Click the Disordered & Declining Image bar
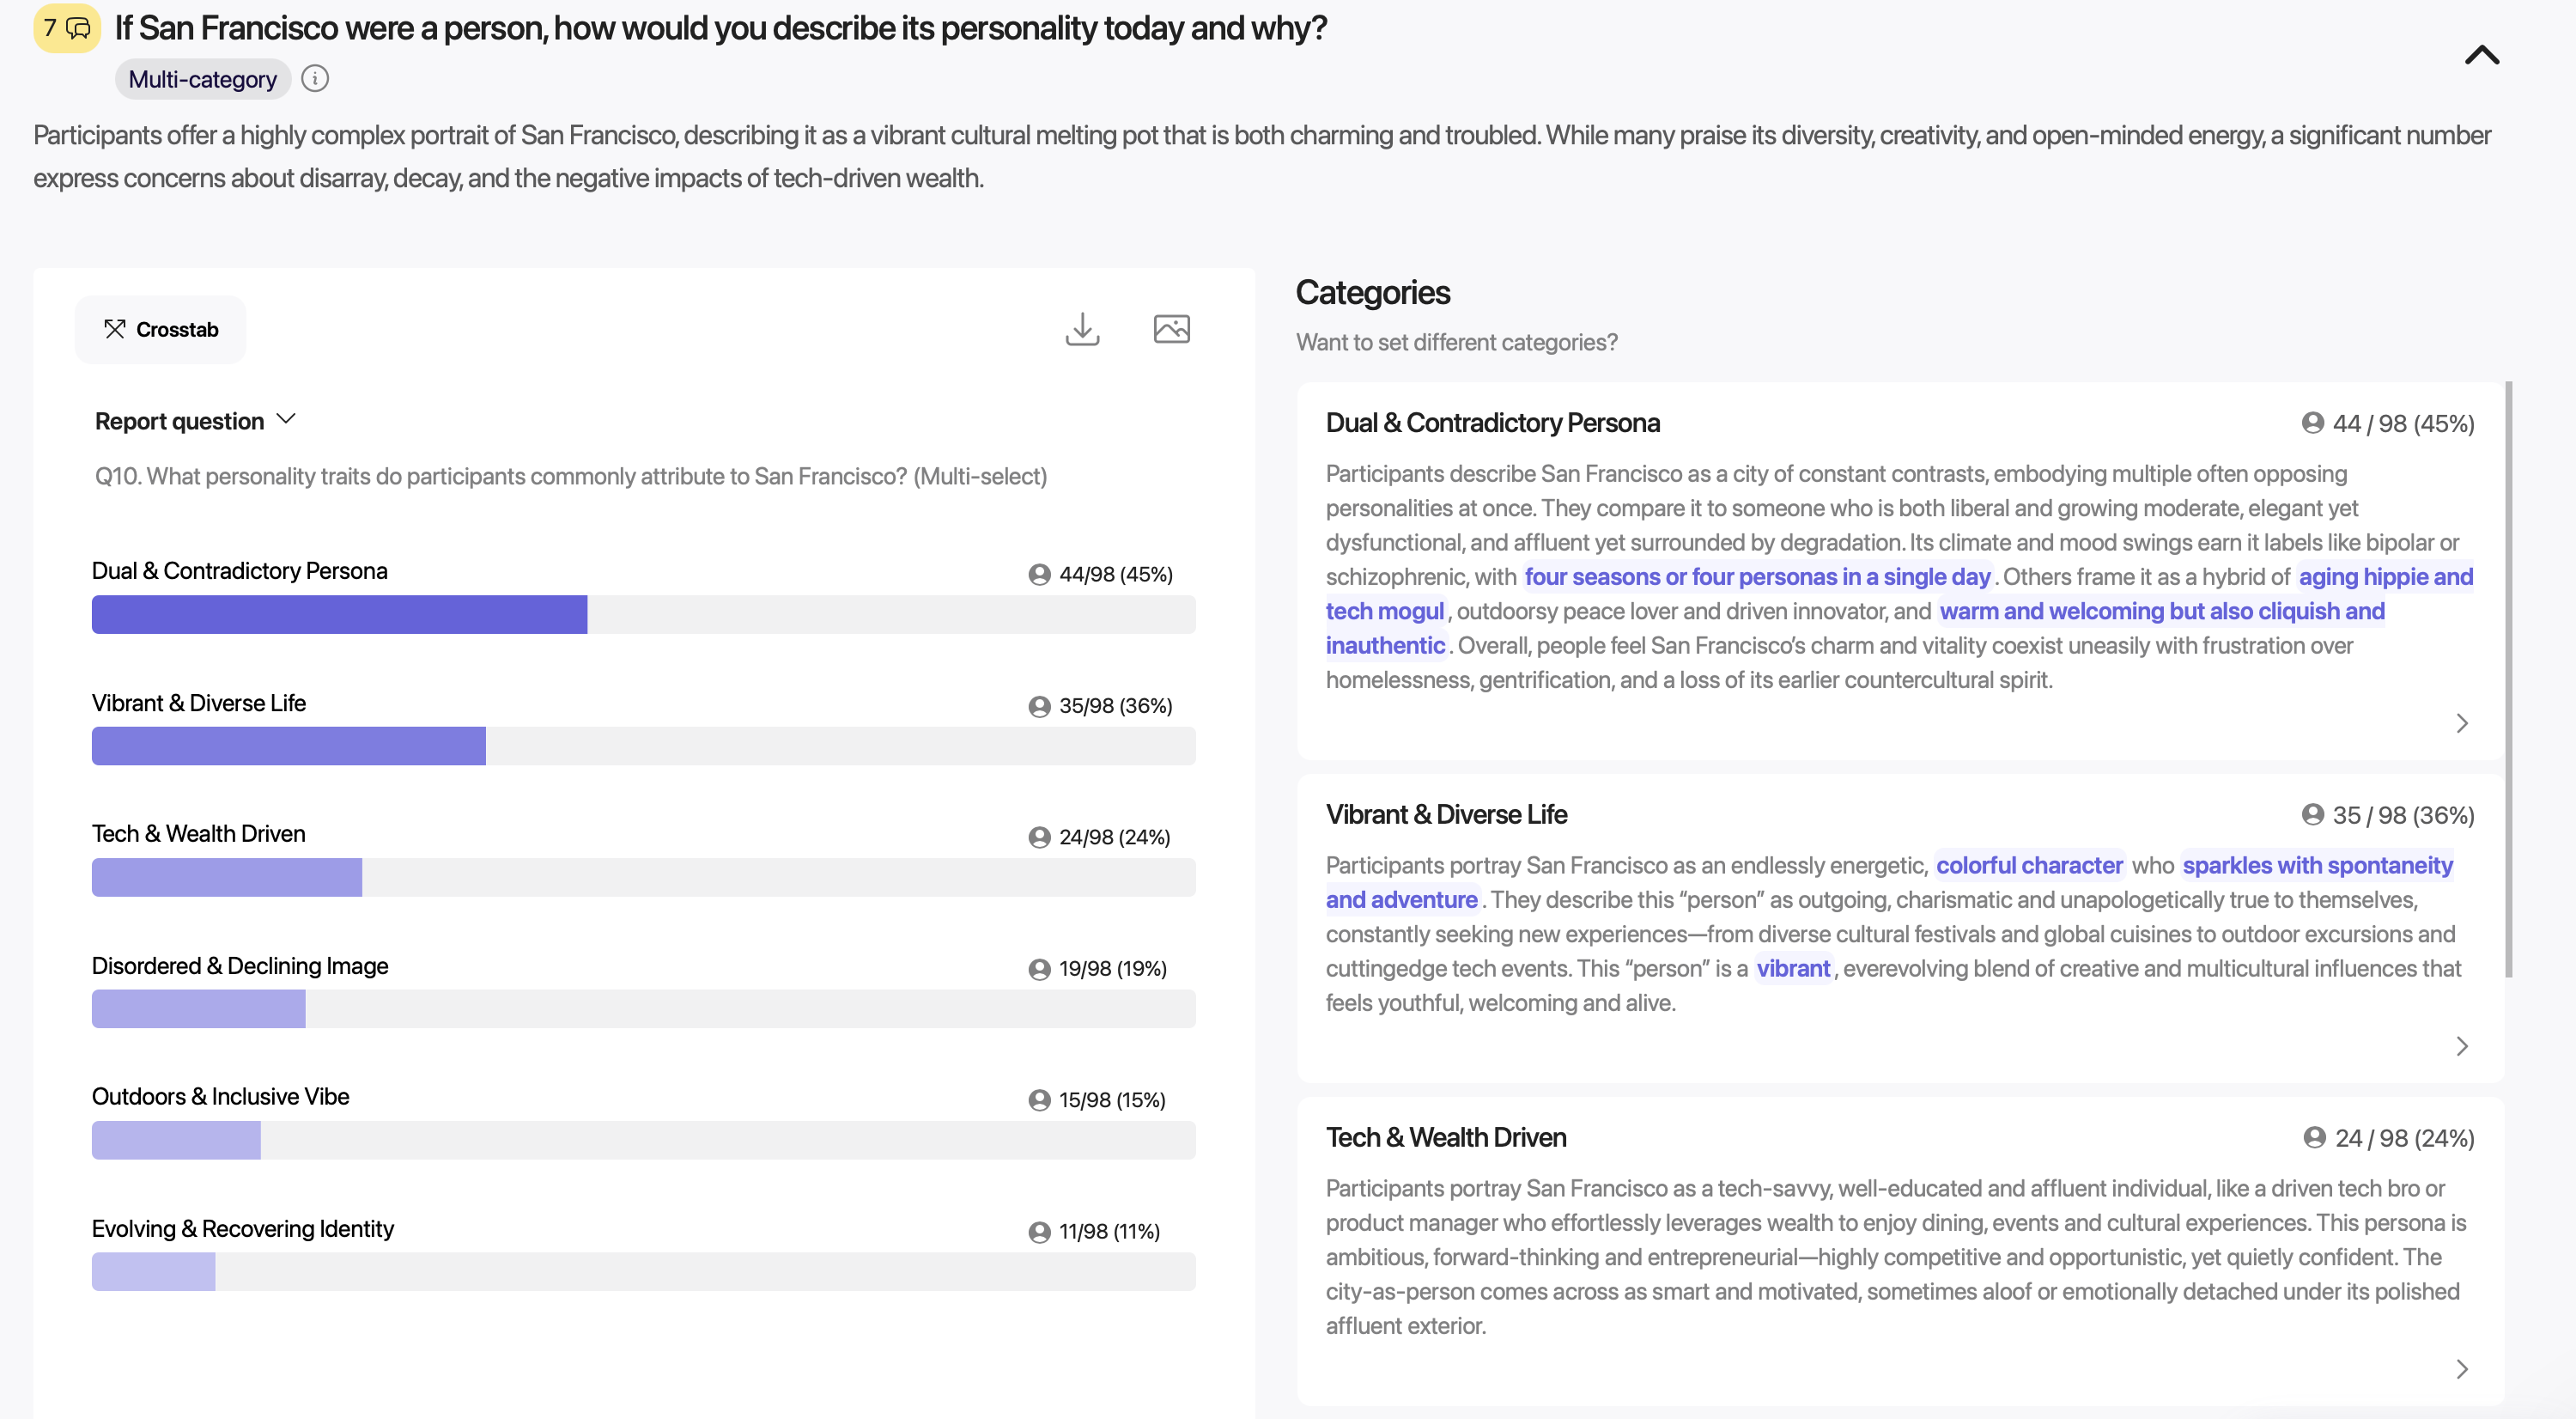This screenshot has height=1419, width=2576. [198, 1009]
